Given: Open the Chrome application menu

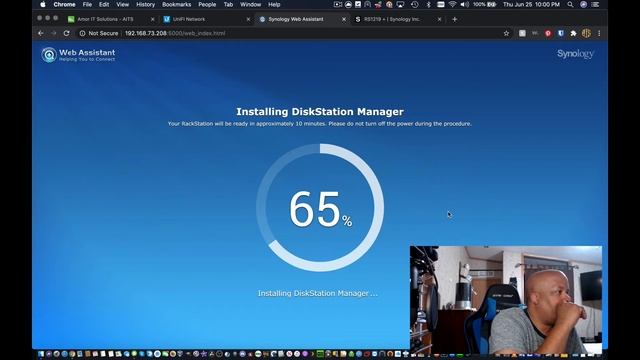Looking at the screenshot, I should [64, 4].
